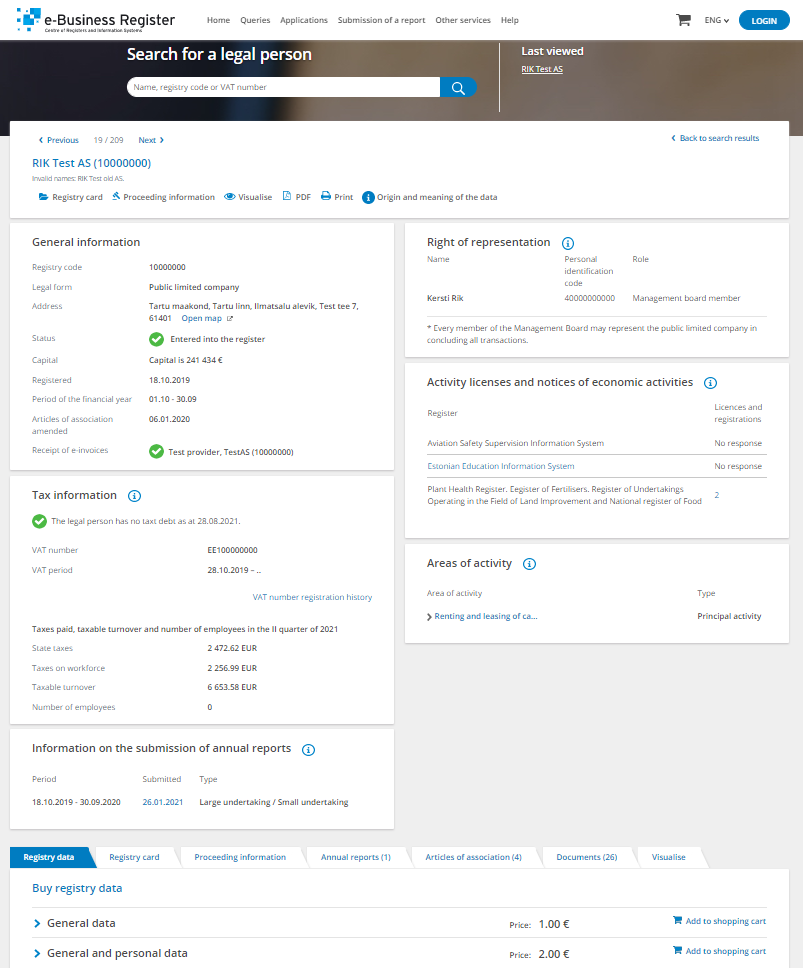Click external link icon after Open map
This screenshot has width=803, height=968.
[230, 319]
